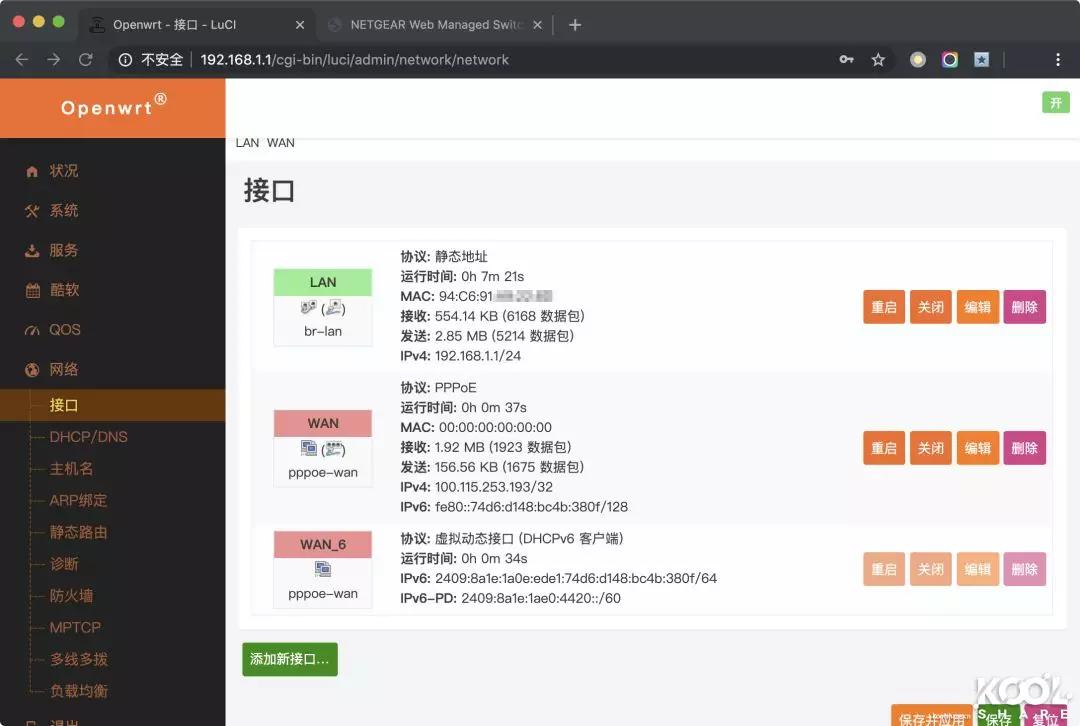The width and height of the screenshot is (1080, 726).
Task: Open the 状态 (Status) section in sidebar
Action: [x=63, y=170]
